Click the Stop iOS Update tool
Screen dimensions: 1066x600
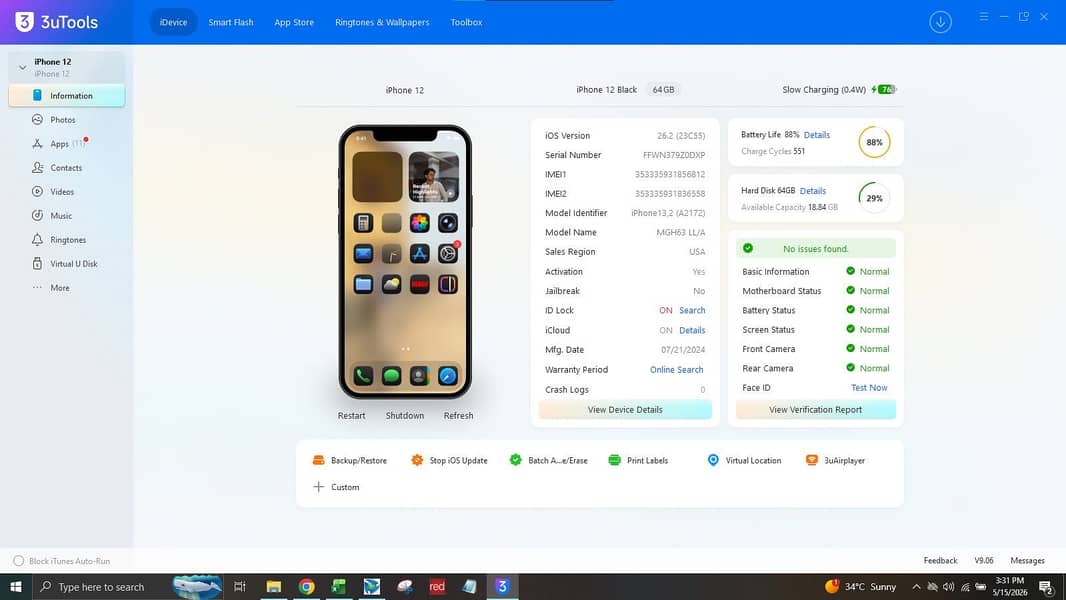pyautogui.click(x=449, y=460)
